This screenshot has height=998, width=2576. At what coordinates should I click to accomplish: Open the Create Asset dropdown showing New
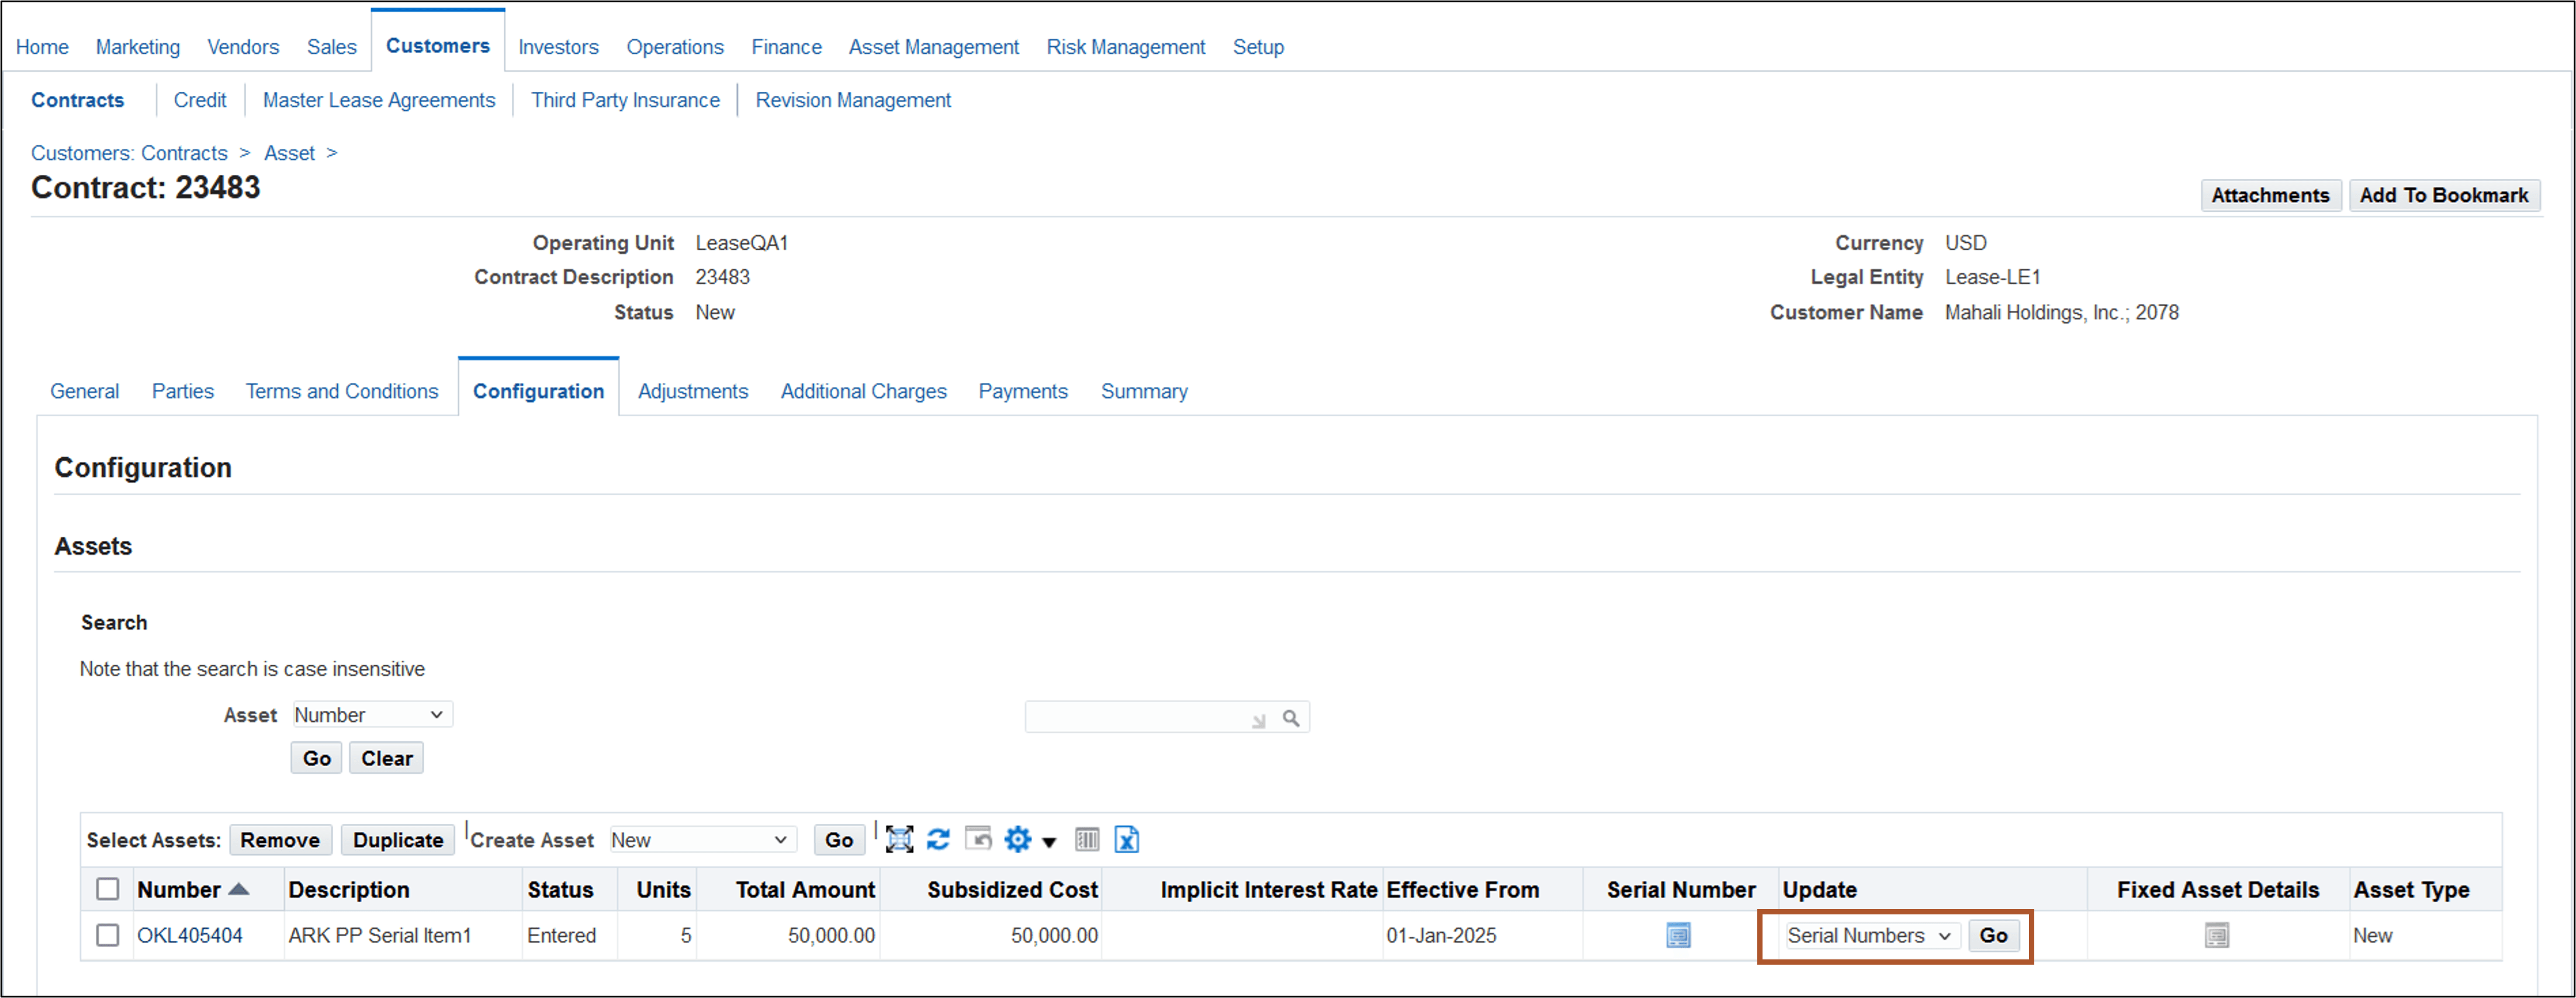tap(701, 840)
